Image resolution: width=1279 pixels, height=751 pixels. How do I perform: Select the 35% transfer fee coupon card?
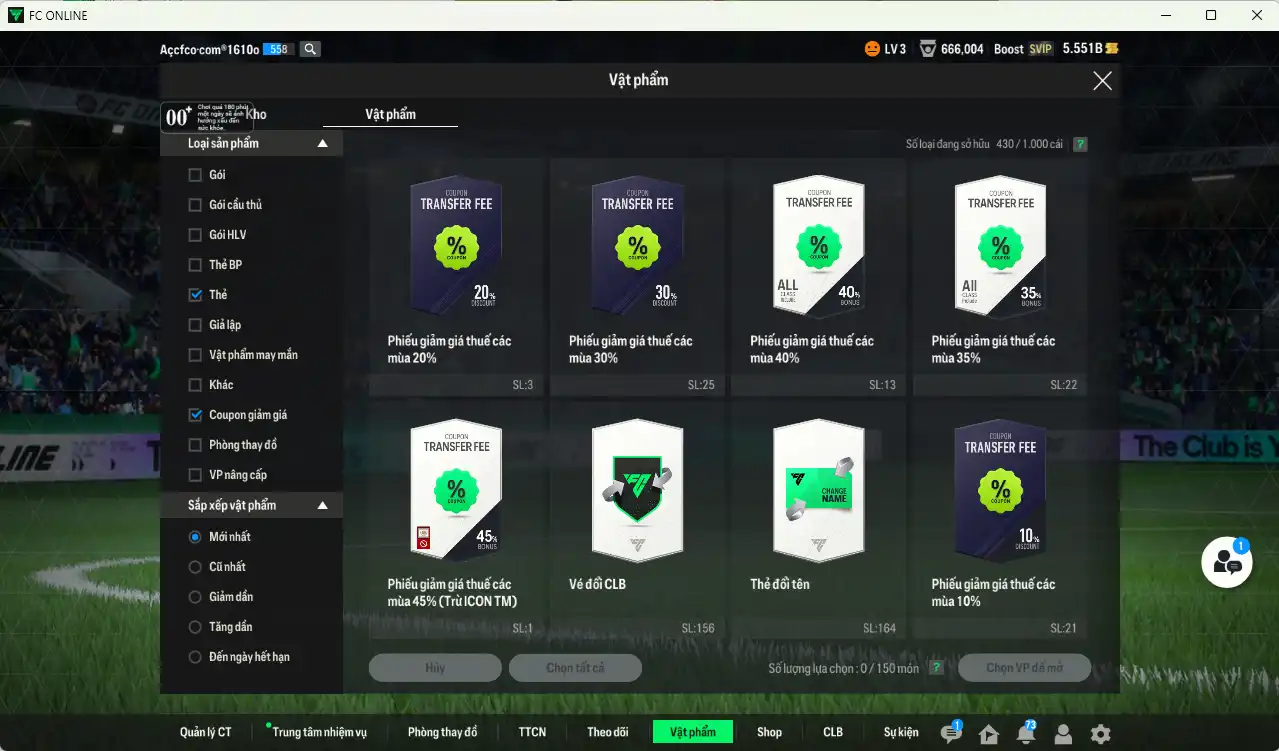tap(1000, 277)
